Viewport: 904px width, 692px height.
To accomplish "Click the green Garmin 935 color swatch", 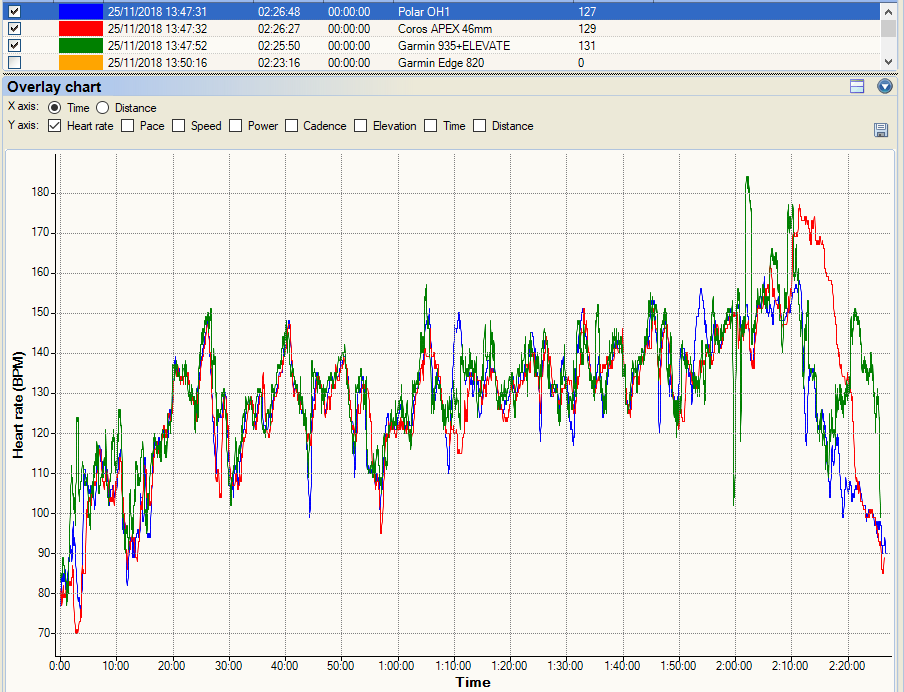I will click(81, 45).
